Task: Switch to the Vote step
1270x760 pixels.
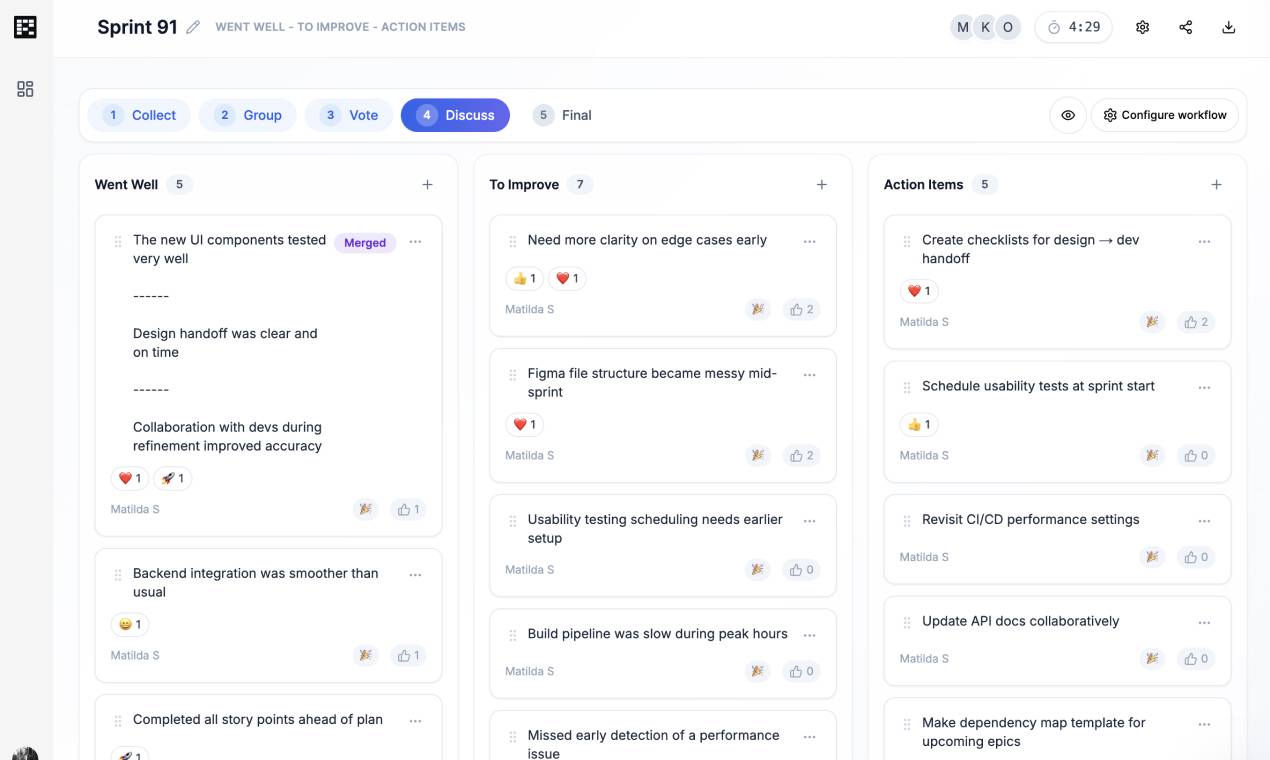Action: [x=349, y=115]
